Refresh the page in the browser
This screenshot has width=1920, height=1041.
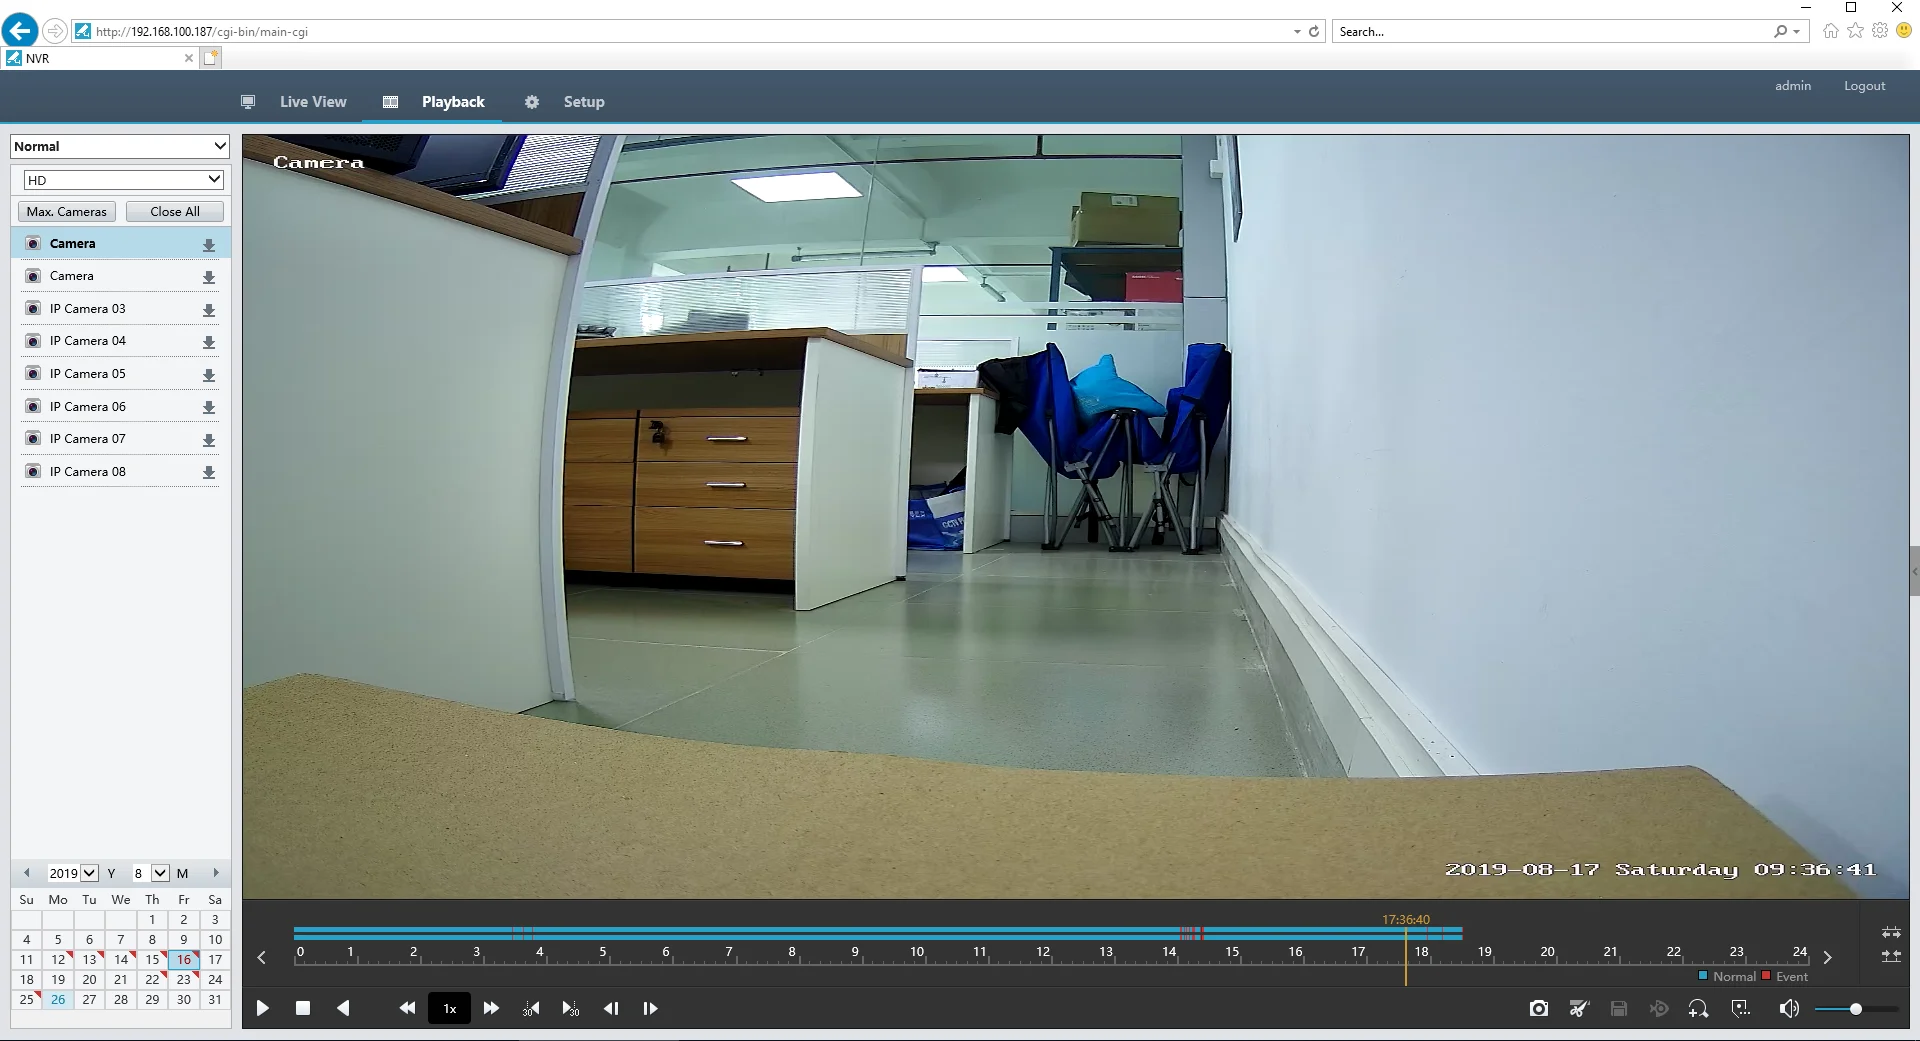[1314, 32]
